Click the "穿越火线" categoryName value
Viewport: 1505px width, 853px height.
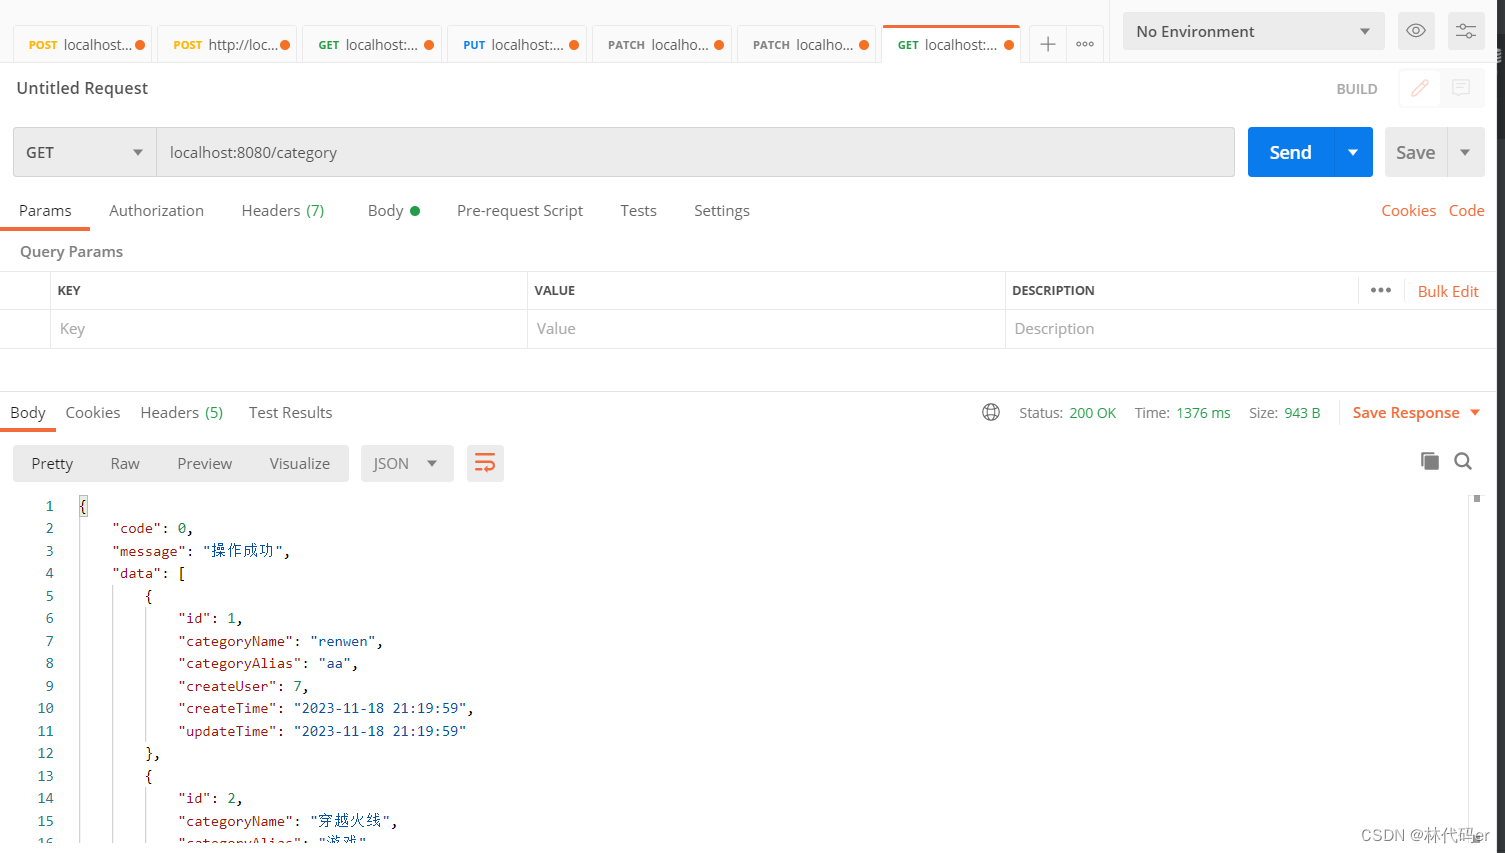pyautogui.click(x=350, y=821)
